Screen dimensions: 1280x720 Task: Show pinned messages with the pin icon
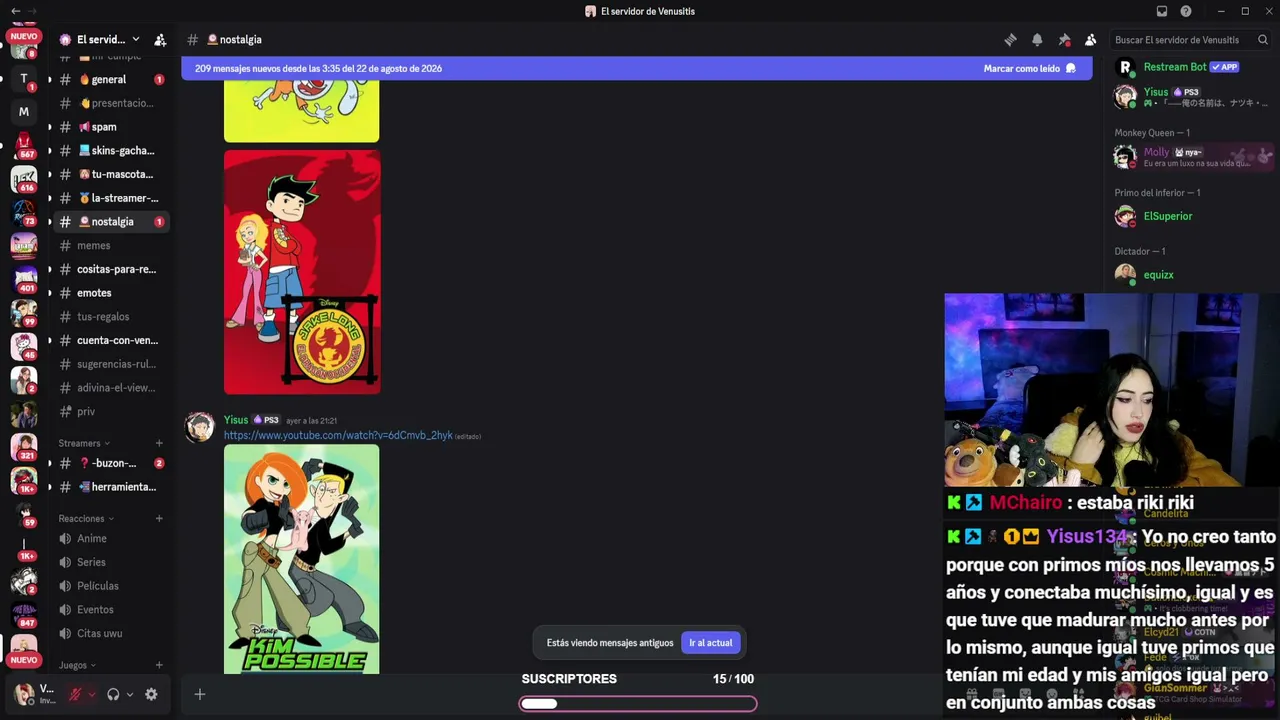[1064, 40]
